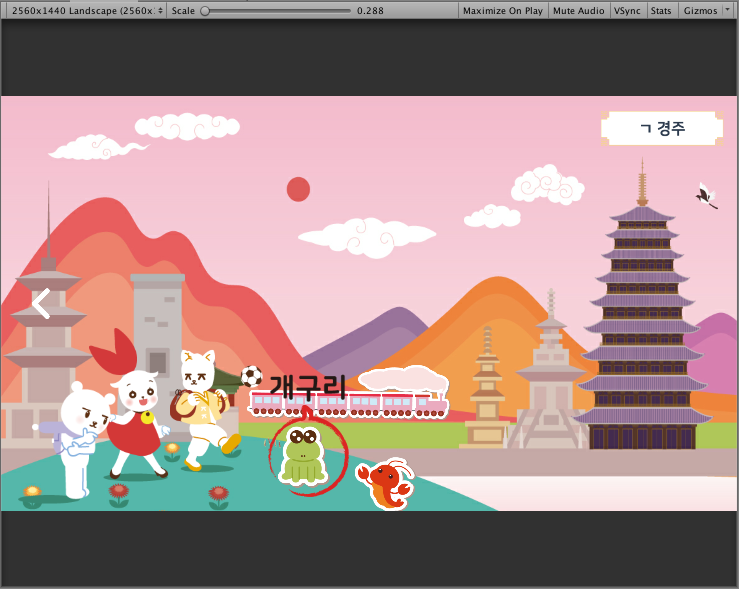
Task: Click the 0.288 scale value
Action: [370, 10]
